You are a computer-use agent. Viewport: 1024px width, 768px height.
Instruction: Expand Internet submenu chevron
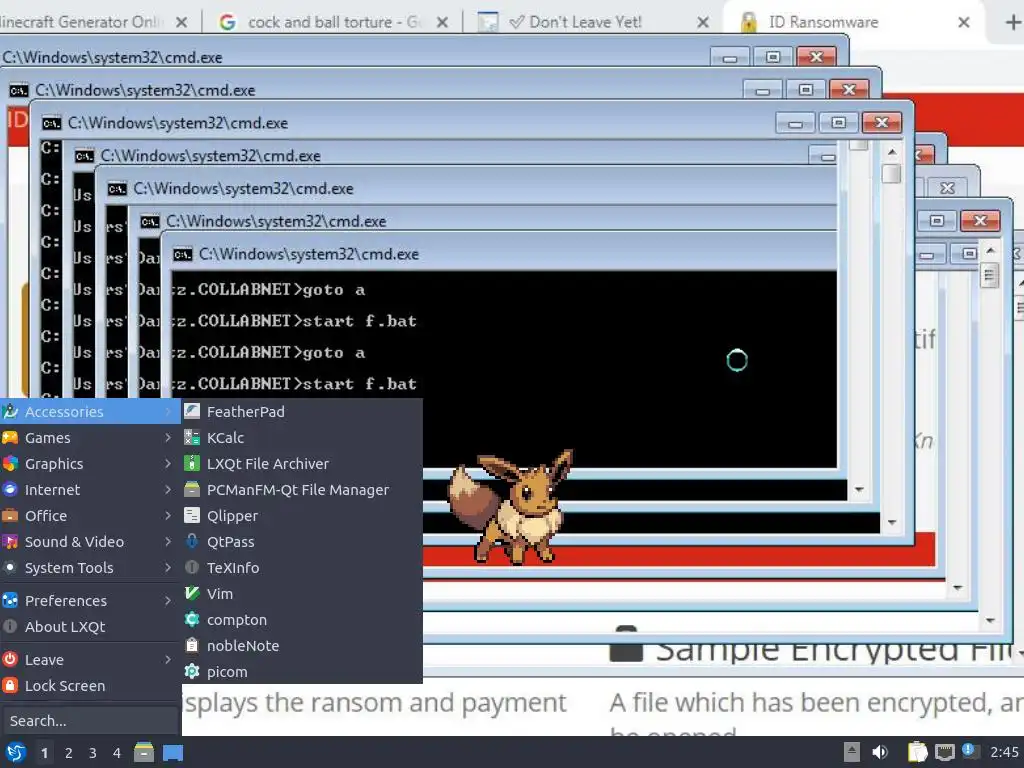168,490
